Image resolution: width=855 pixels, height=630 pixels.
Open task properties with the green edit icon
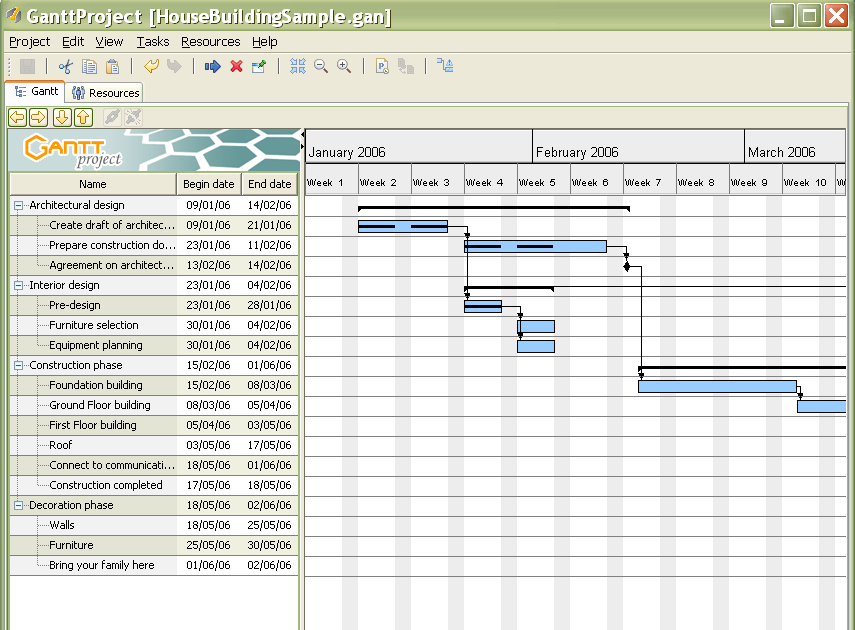pos(259,66)
